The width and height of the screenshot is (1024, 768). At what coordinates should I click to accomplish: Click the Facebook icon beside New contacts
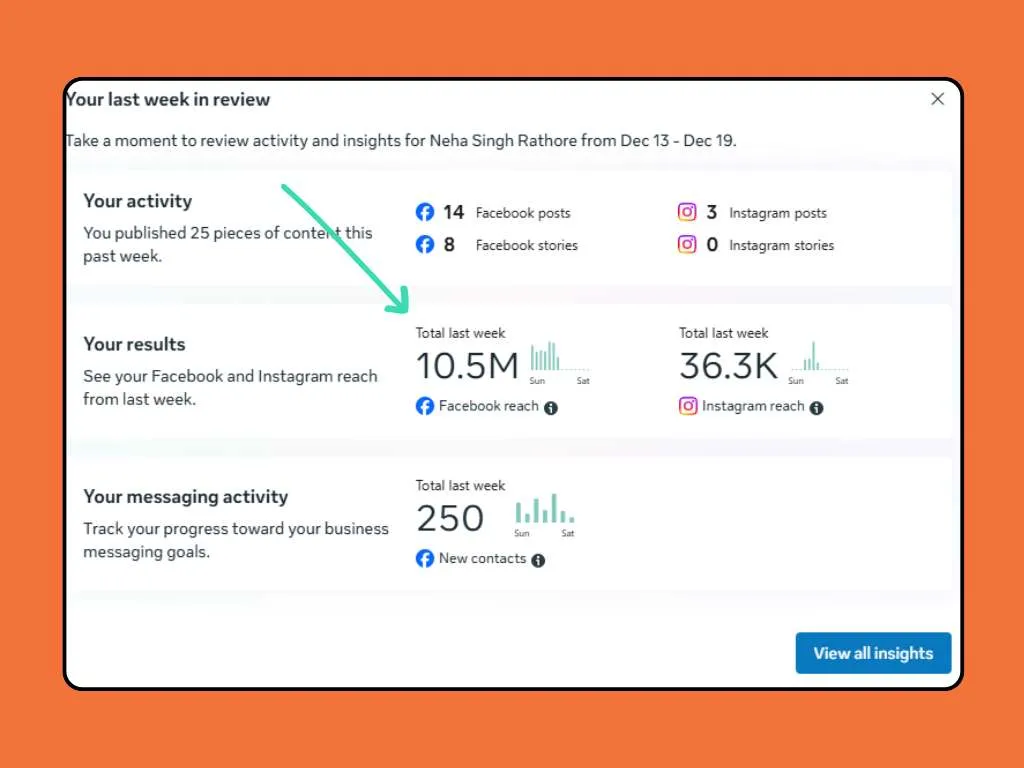coord(427,559)
